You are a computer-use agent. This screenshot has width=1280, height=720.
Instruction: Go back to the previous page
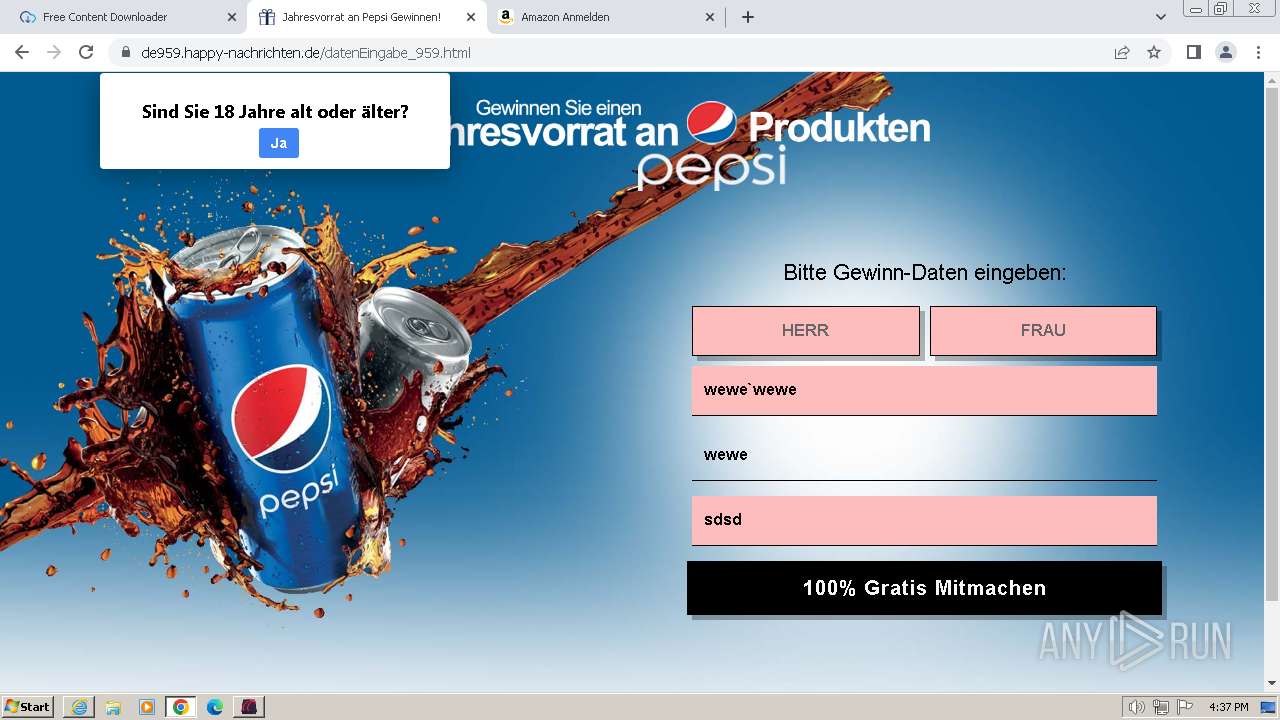point(22,52)
